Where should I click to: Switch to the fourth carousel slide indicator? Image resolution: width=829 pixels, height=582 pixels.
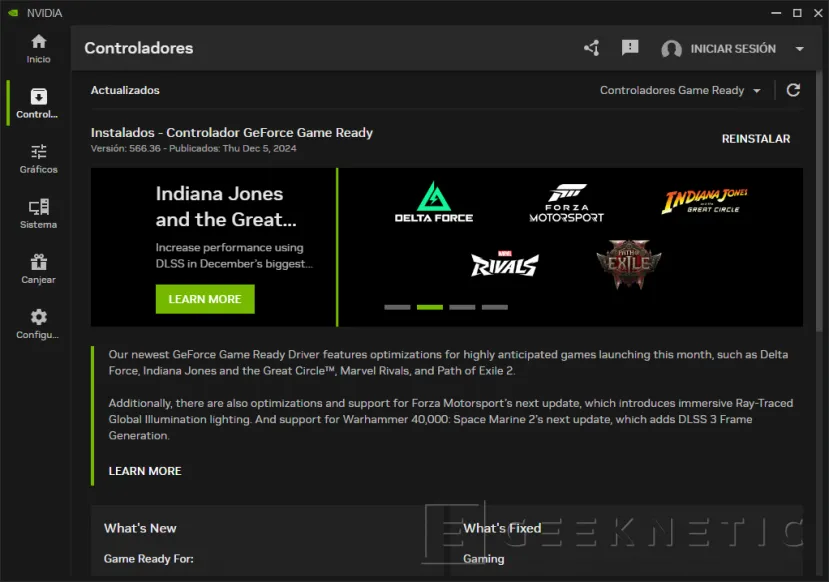click(x=495, y=307)
